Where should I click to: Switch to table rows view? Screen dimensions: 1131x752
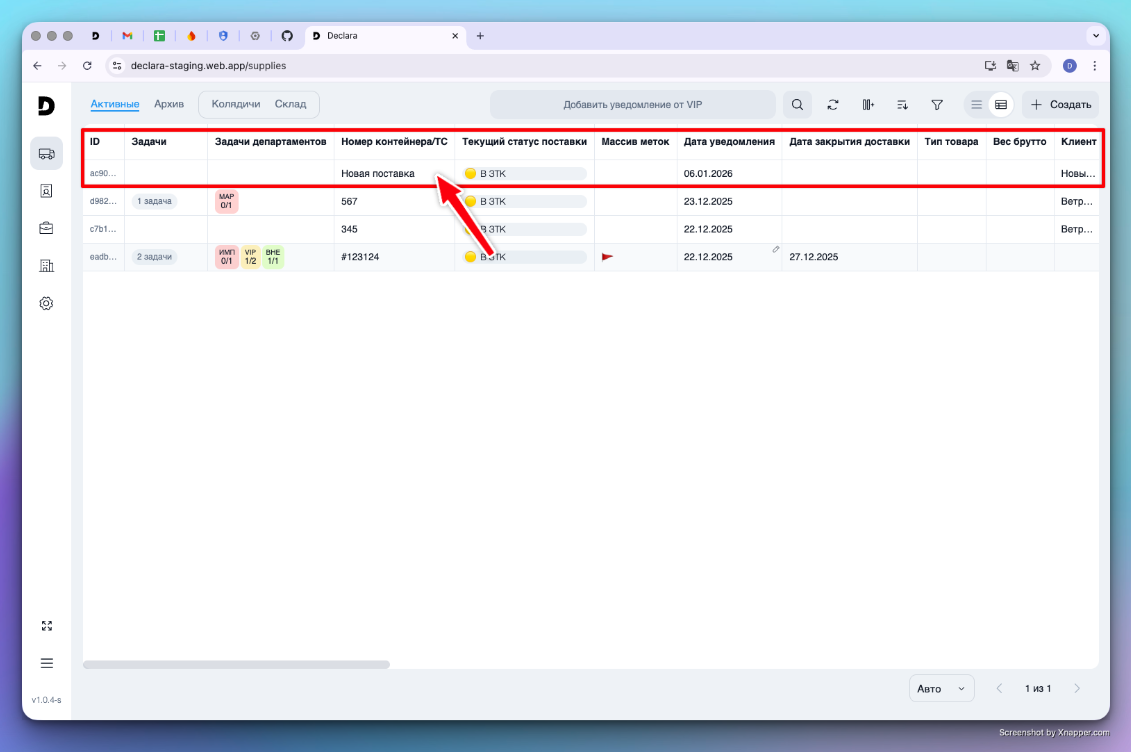point(1000,105)
